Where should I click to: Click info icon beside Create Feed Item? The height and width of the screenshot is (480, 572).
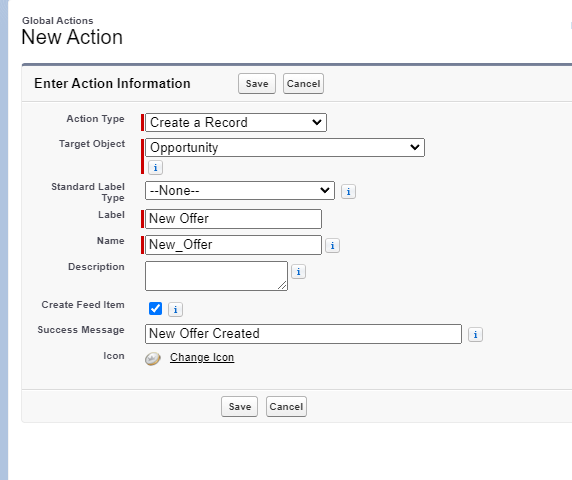pyautogui.click(x=175, y=310)
